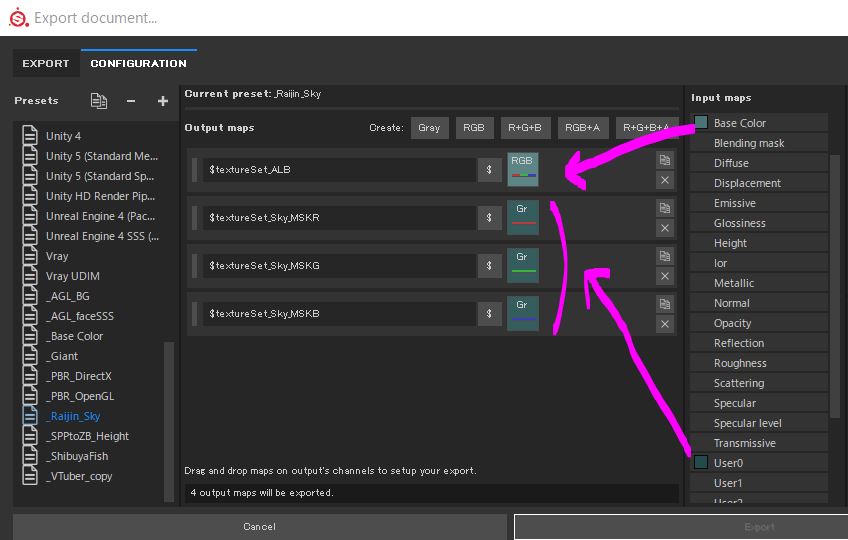Remove preset with the minus icon
This screenshot has width=848, height=540.
pyautogui.click(x=131, y=101)
